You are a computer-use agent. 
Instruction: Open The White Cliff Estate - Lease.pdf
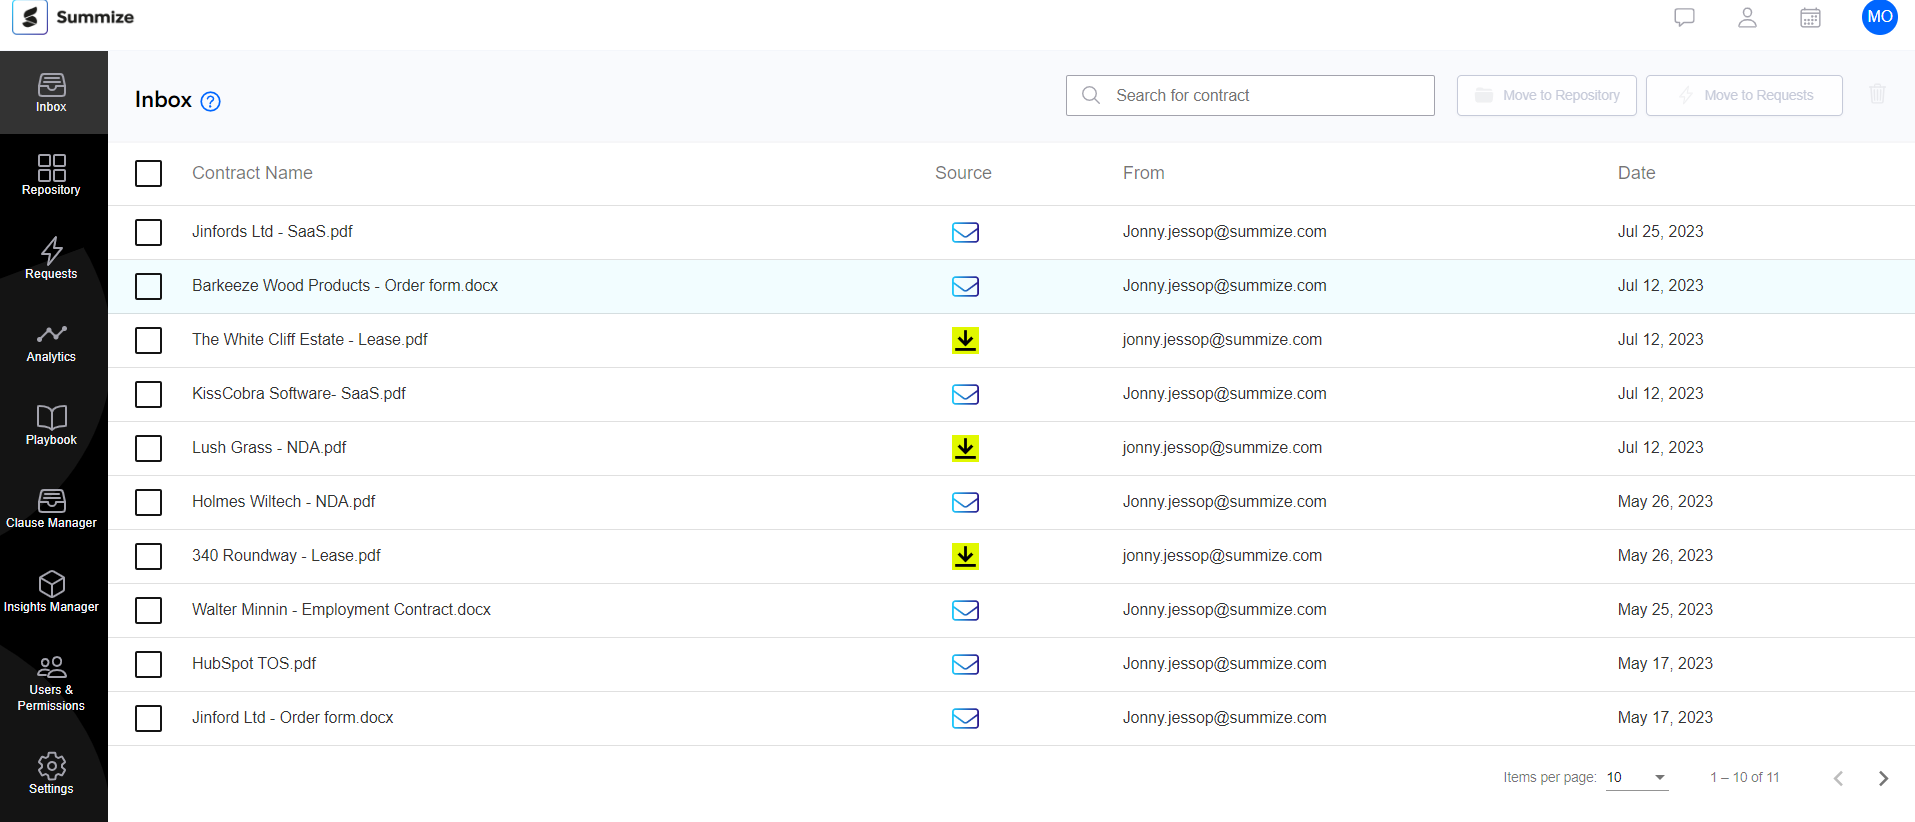[x=310, y=339]
